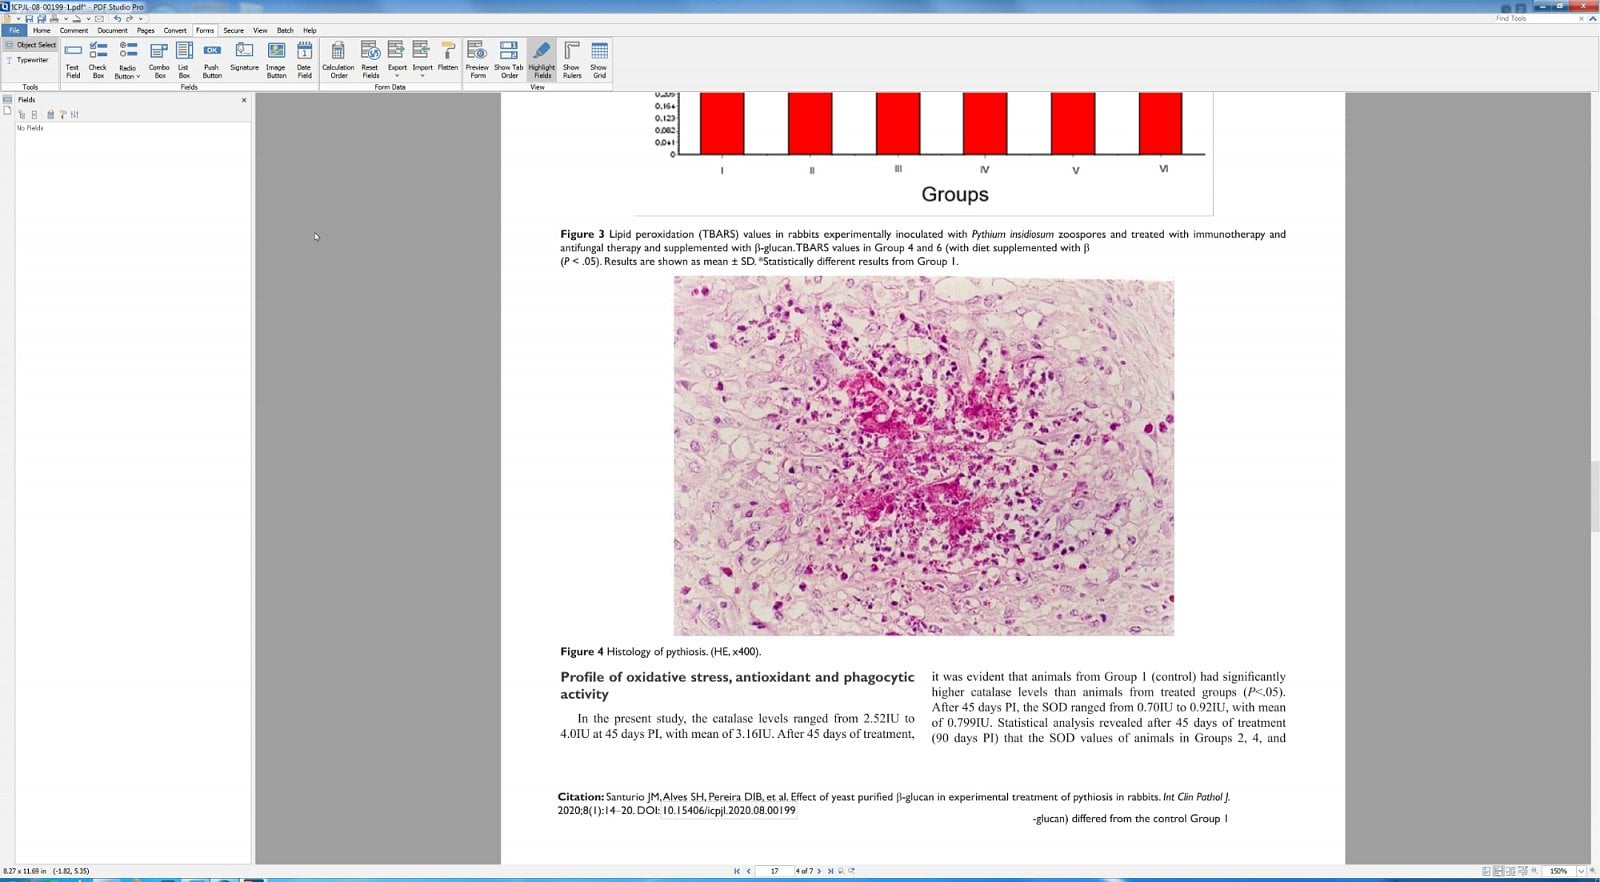Click the Print icon in quick access toolbar
The height and width of the screenshot is (882, 1600).
[54, 19]
